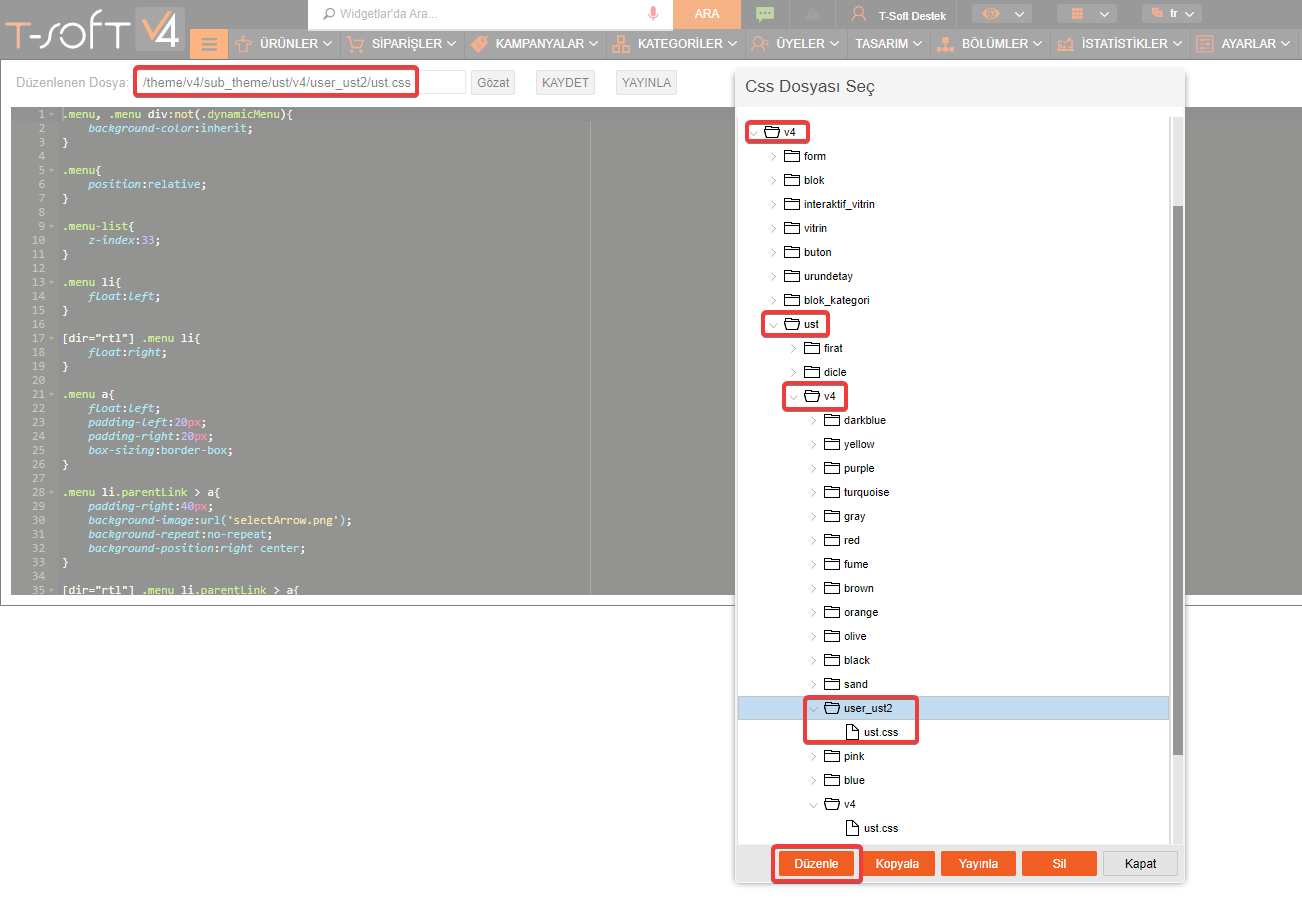Collapse the user_ust2 folder chevron
1302x901 pixels.
tap(813, 708)
